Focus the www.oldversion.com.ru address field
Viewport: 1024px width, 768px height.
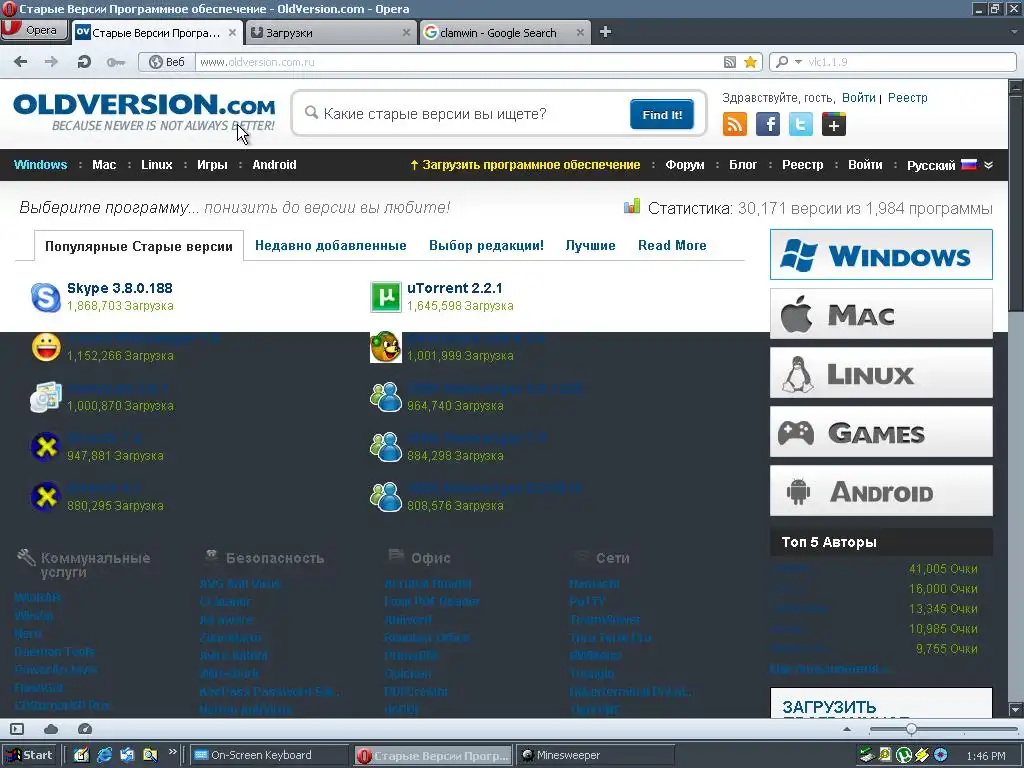(x=457, y=62)
